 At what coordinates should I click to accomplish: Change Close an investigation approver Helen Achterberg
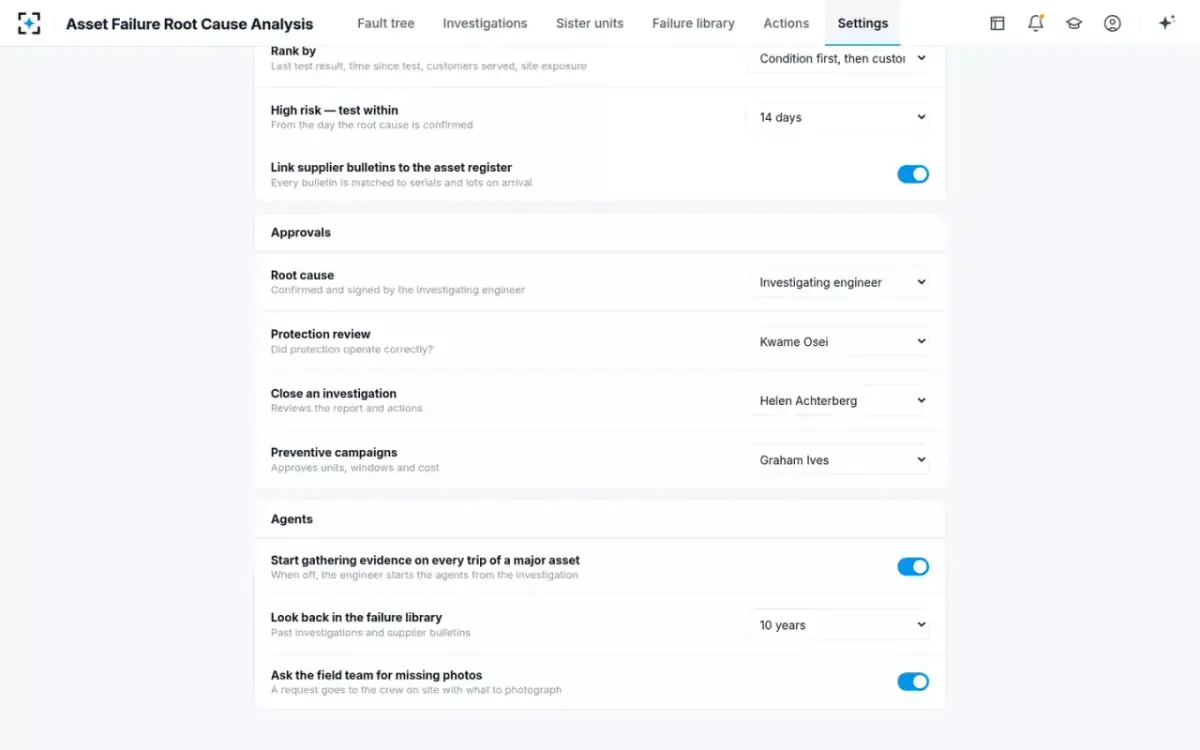(x=838, y=400)
